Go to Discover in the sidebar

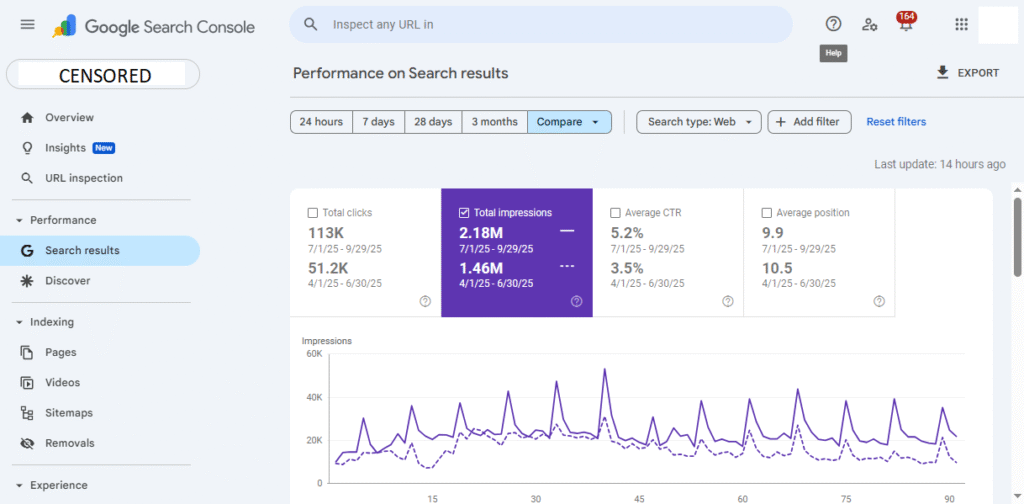click(67, 281)
